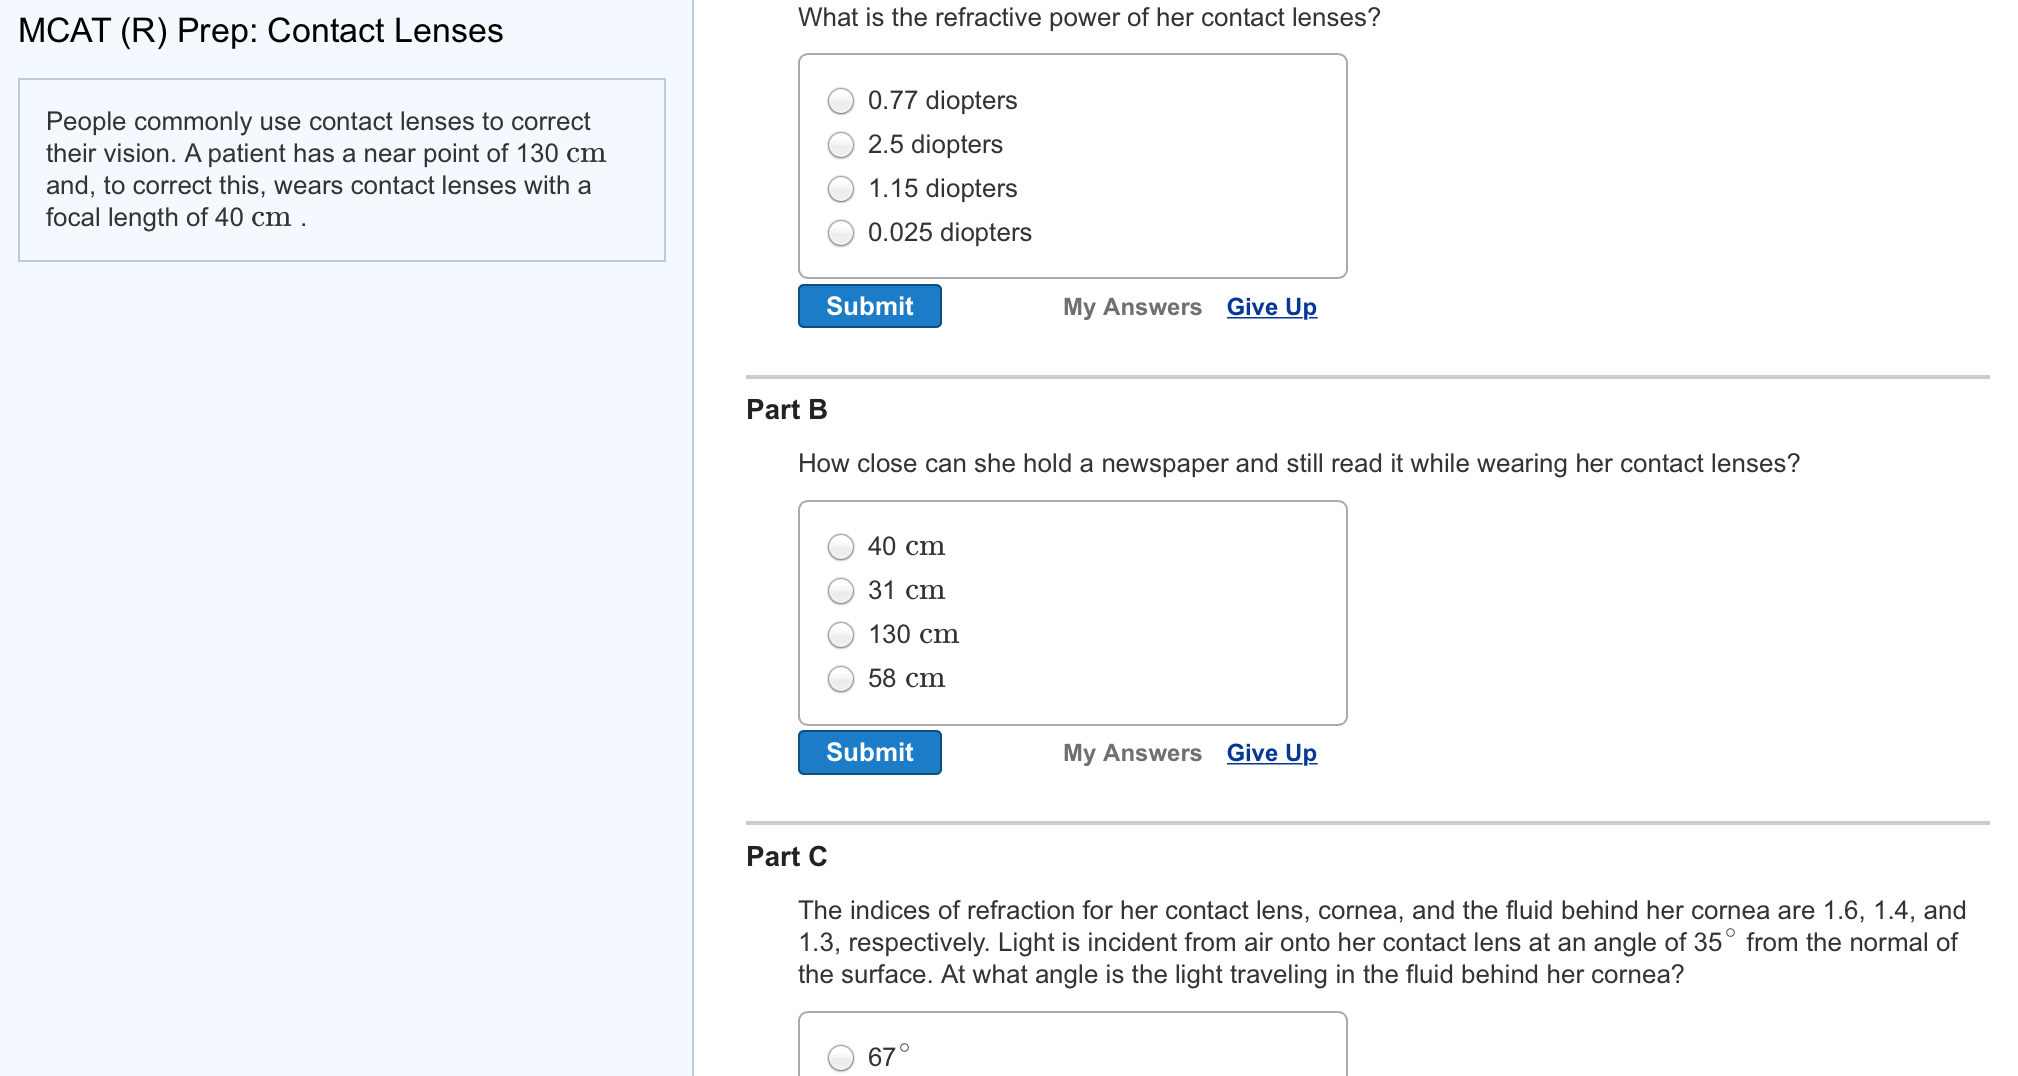Submit the Part B answer
The width and height of the screenshot is (2018, 1076).
point(869,752)
